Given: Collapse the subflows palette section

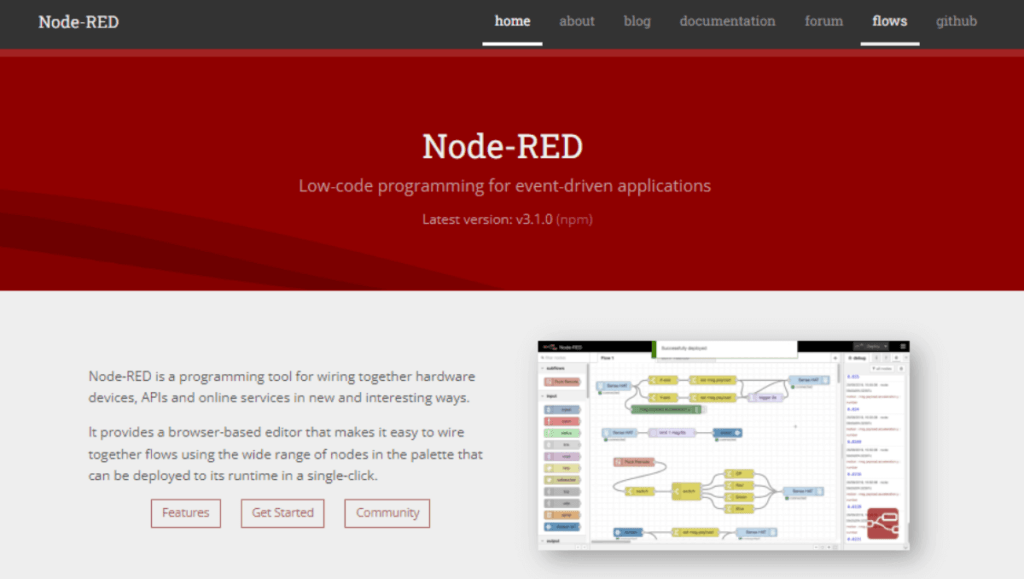Looking at the screenshot, I should [543, 368].
